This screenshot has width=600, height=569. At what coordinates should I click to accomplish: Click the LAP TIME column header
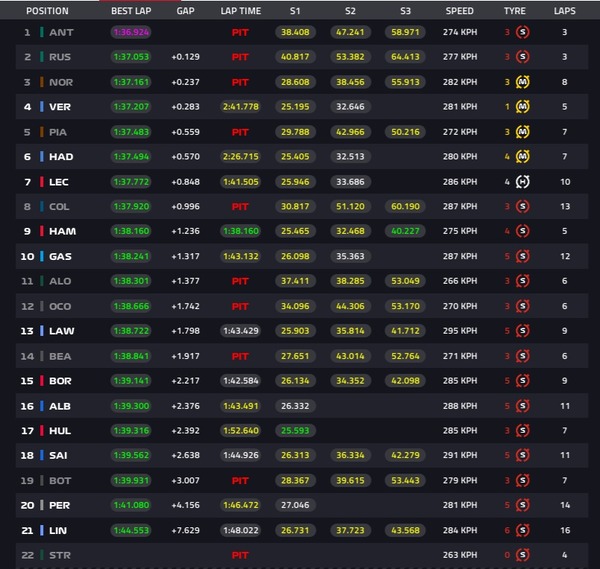[x=240, y=11]
